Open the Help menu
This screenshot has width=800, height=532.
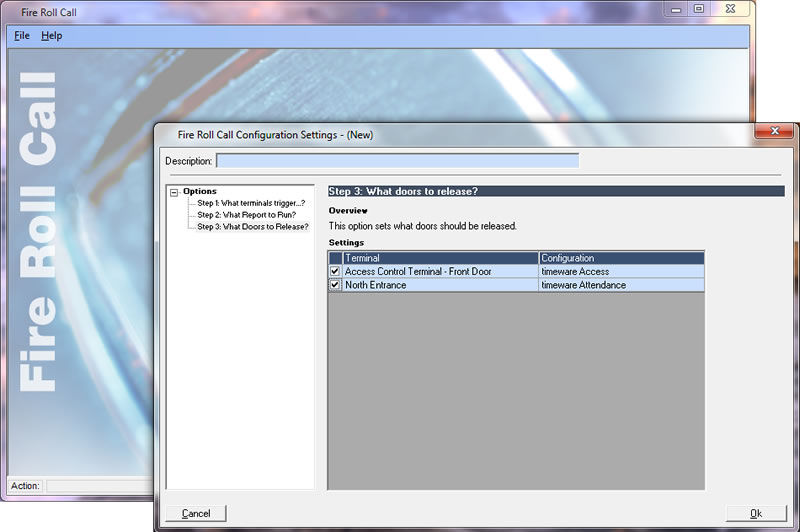[51, 36]
